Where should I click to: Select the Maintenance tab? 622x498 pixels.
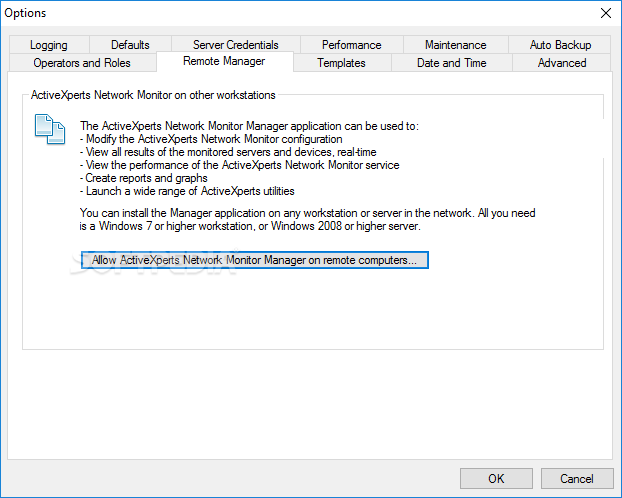[x=455, y=44]
